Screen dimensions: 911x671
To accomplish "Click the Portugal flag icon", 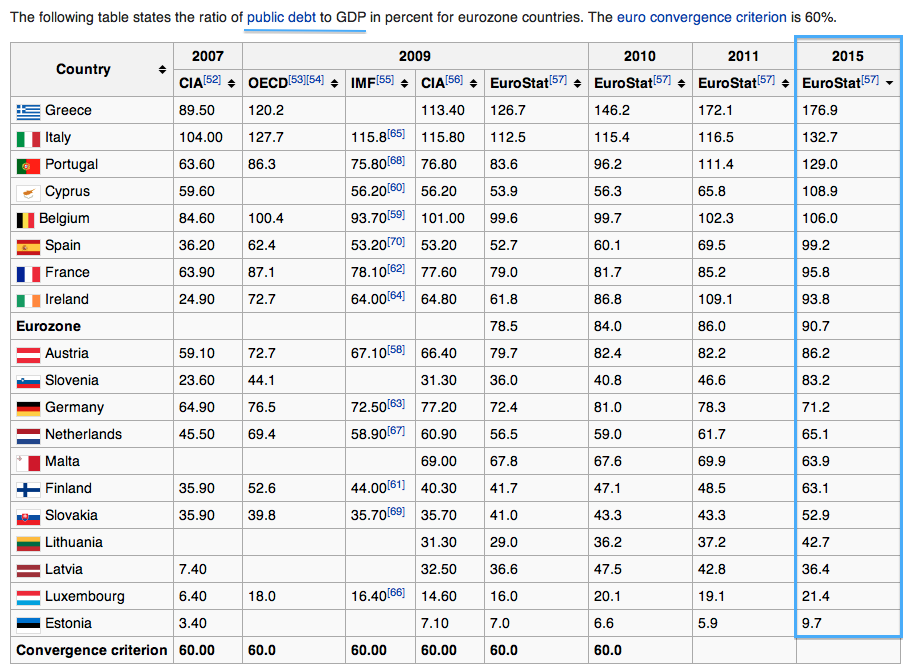I will (x=28, y=165).
